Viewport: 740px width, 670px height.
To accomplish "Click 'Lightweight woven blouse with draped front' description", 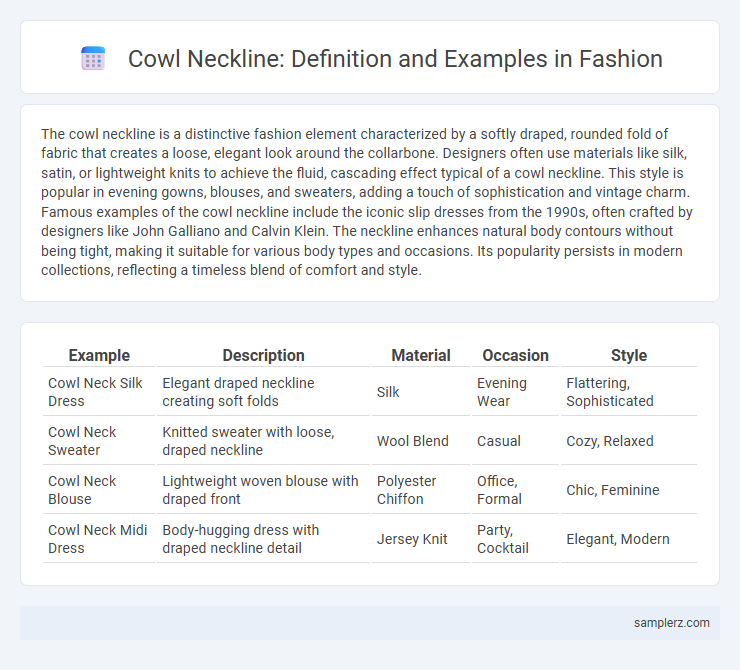I will click(263, 490).
